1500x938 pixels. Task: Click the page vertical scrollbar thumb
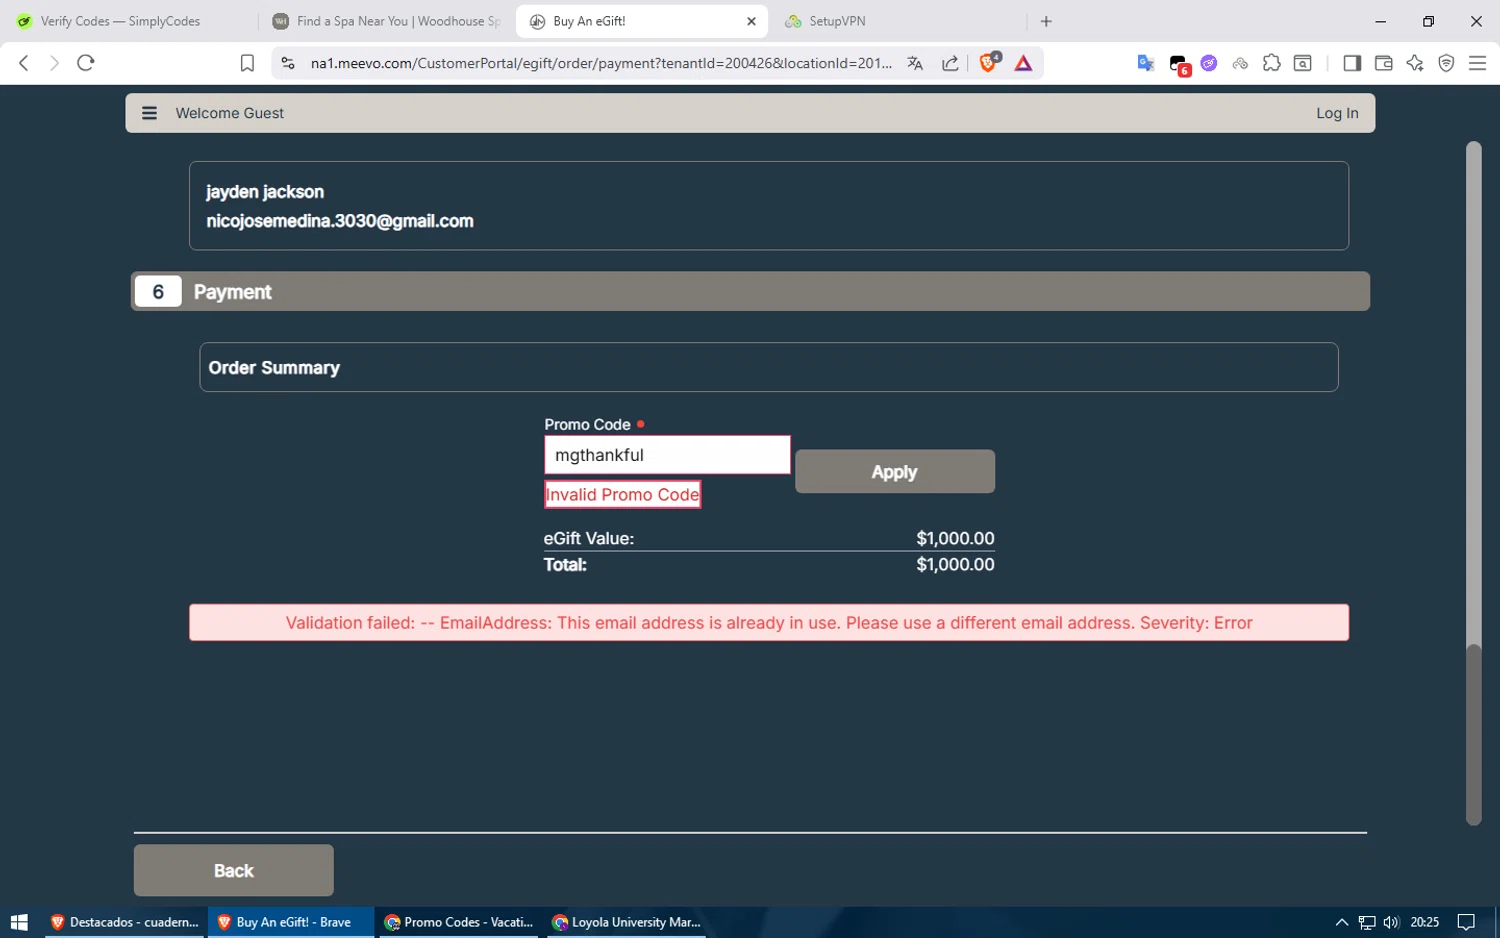click(1474, 735)
